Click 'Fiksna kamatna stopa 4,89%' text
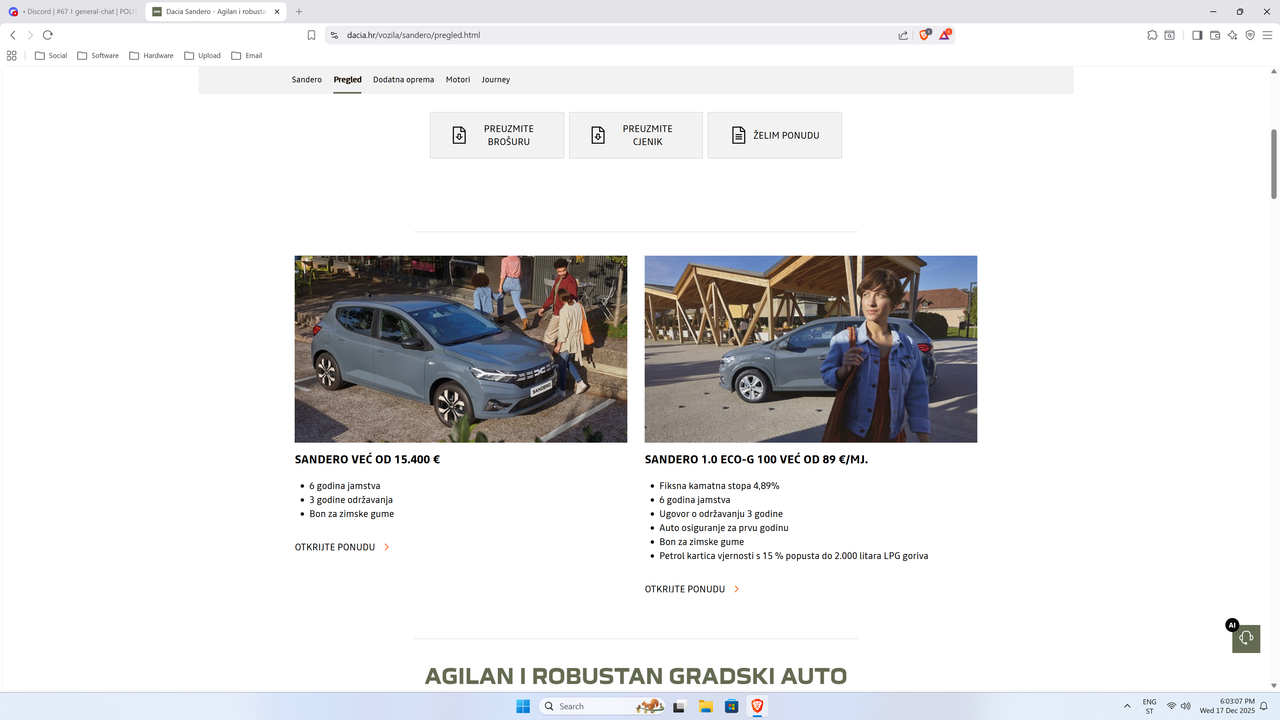This screenshot has width=1280, height=720. coord(719,486)
